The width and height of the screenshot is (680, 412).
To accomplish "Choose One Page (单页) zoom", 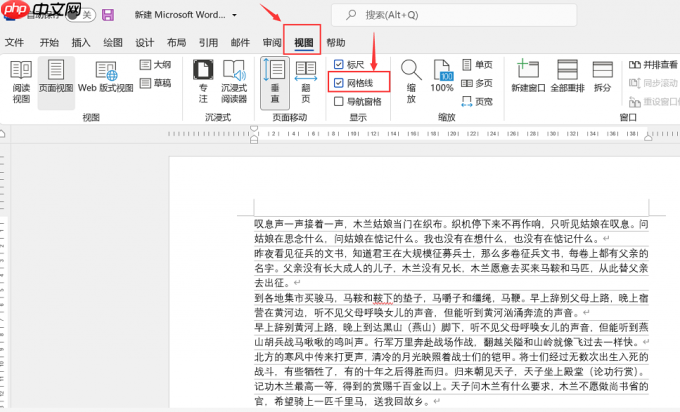I will pos(477,65).
